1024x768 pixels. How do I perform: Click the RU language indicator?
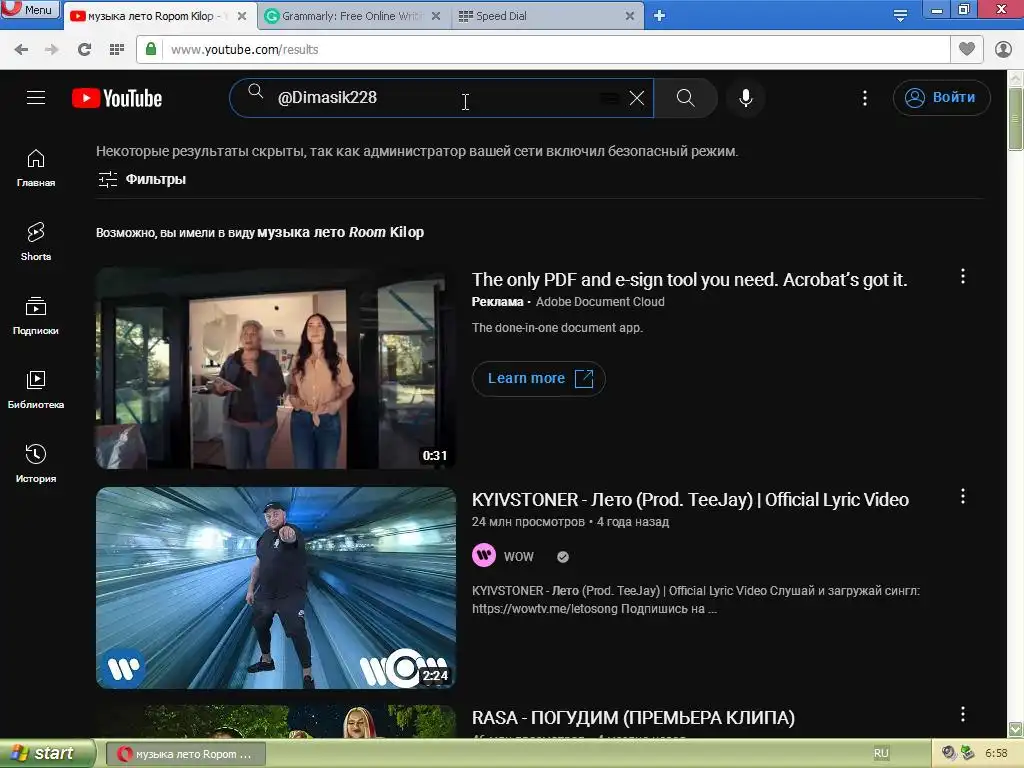tap(881, 754)
